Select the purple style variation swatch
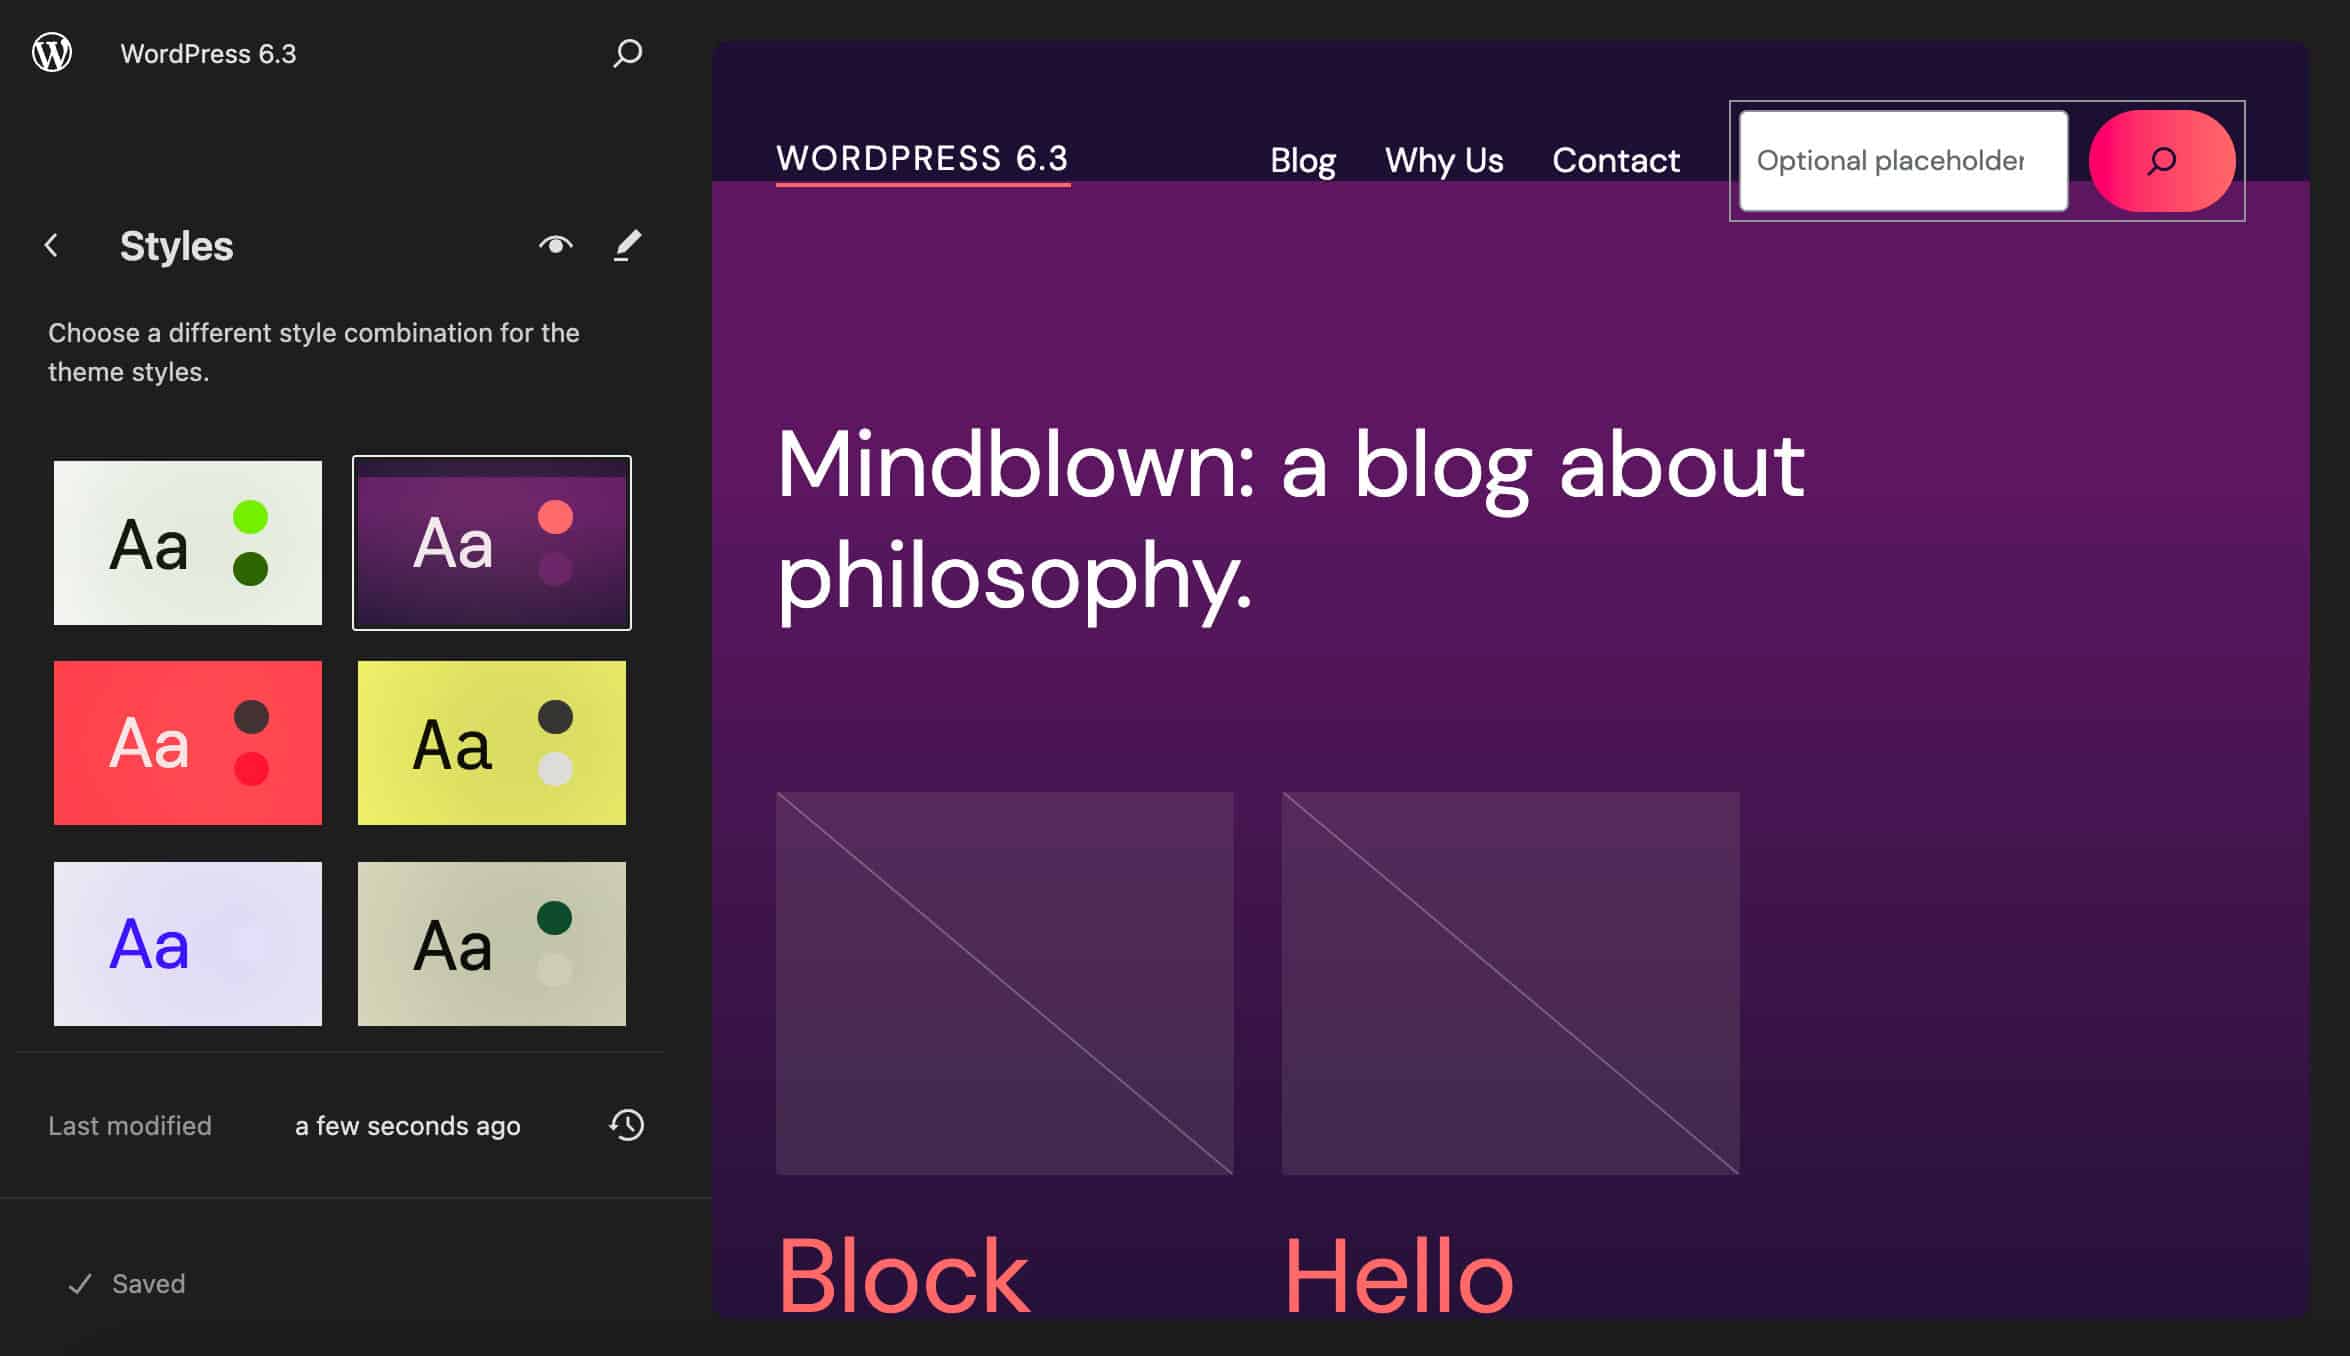This screenshot has width=2350, height=1356. 491,542
